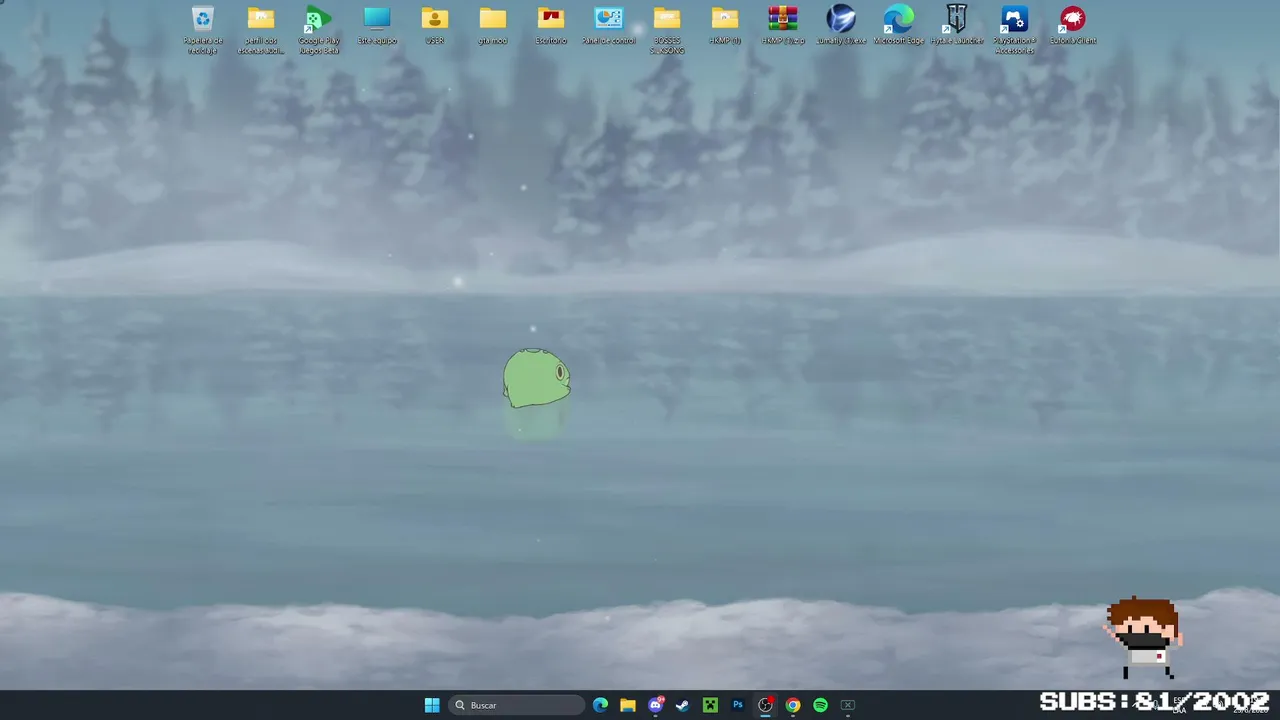Open the Panel de control desktop icon
Screen dimensions: 1280x720
click(x=609, y=25)
